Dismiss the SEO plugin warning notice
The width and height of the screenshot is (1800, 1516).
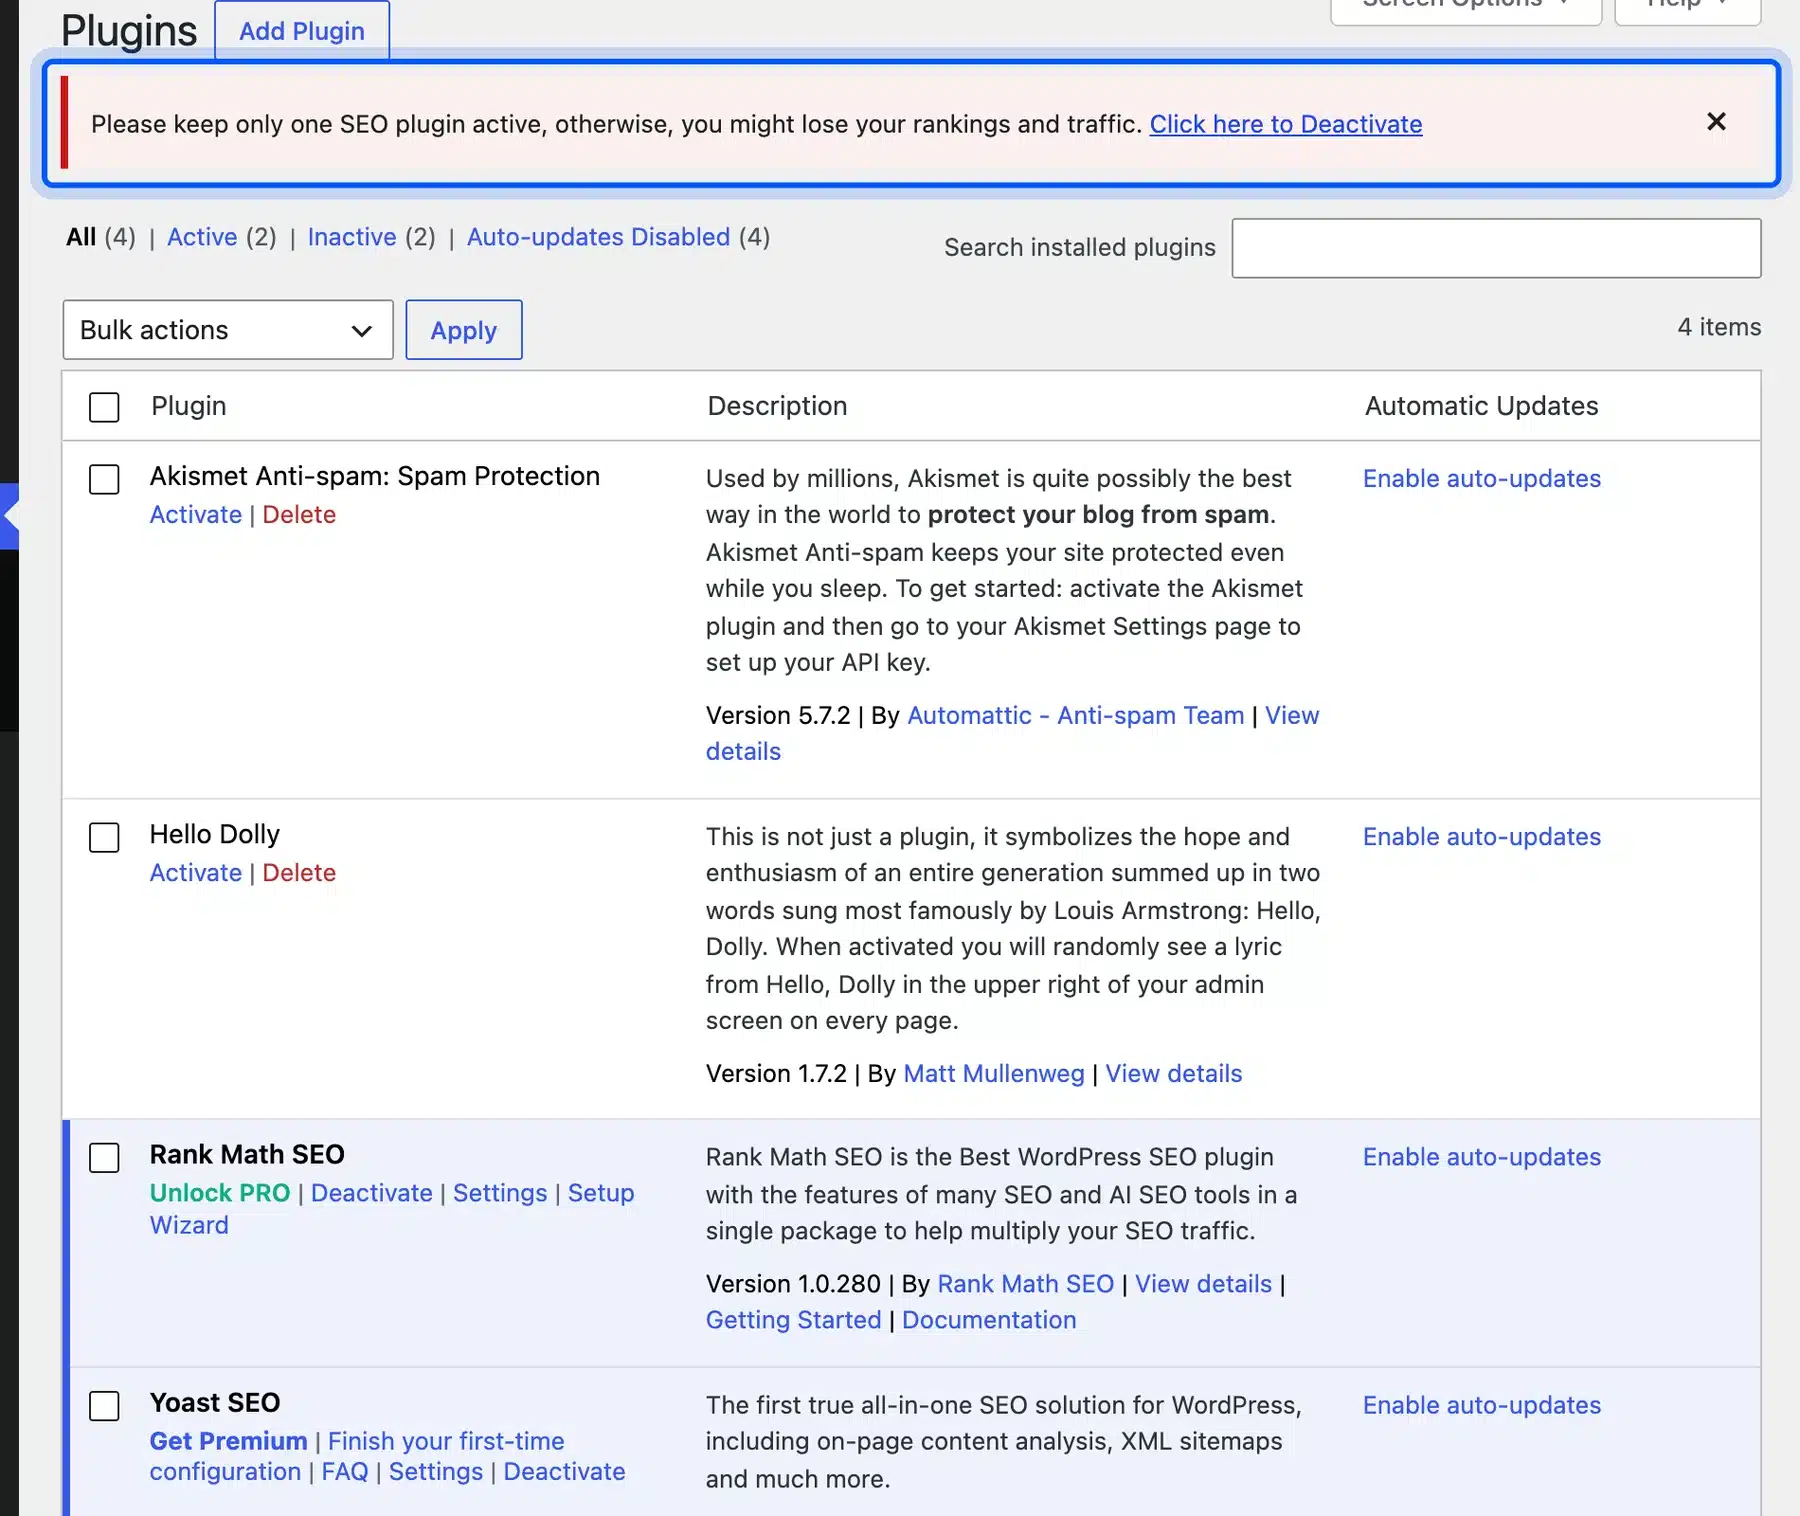1716,122
